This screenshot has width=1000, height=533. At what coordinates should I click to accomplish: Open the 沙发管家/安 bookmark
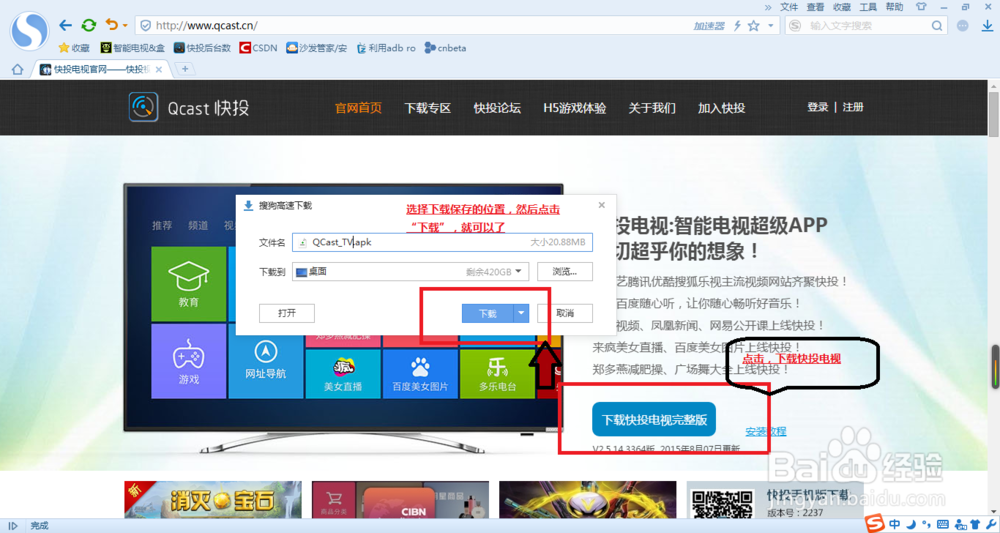pos(316,48)
